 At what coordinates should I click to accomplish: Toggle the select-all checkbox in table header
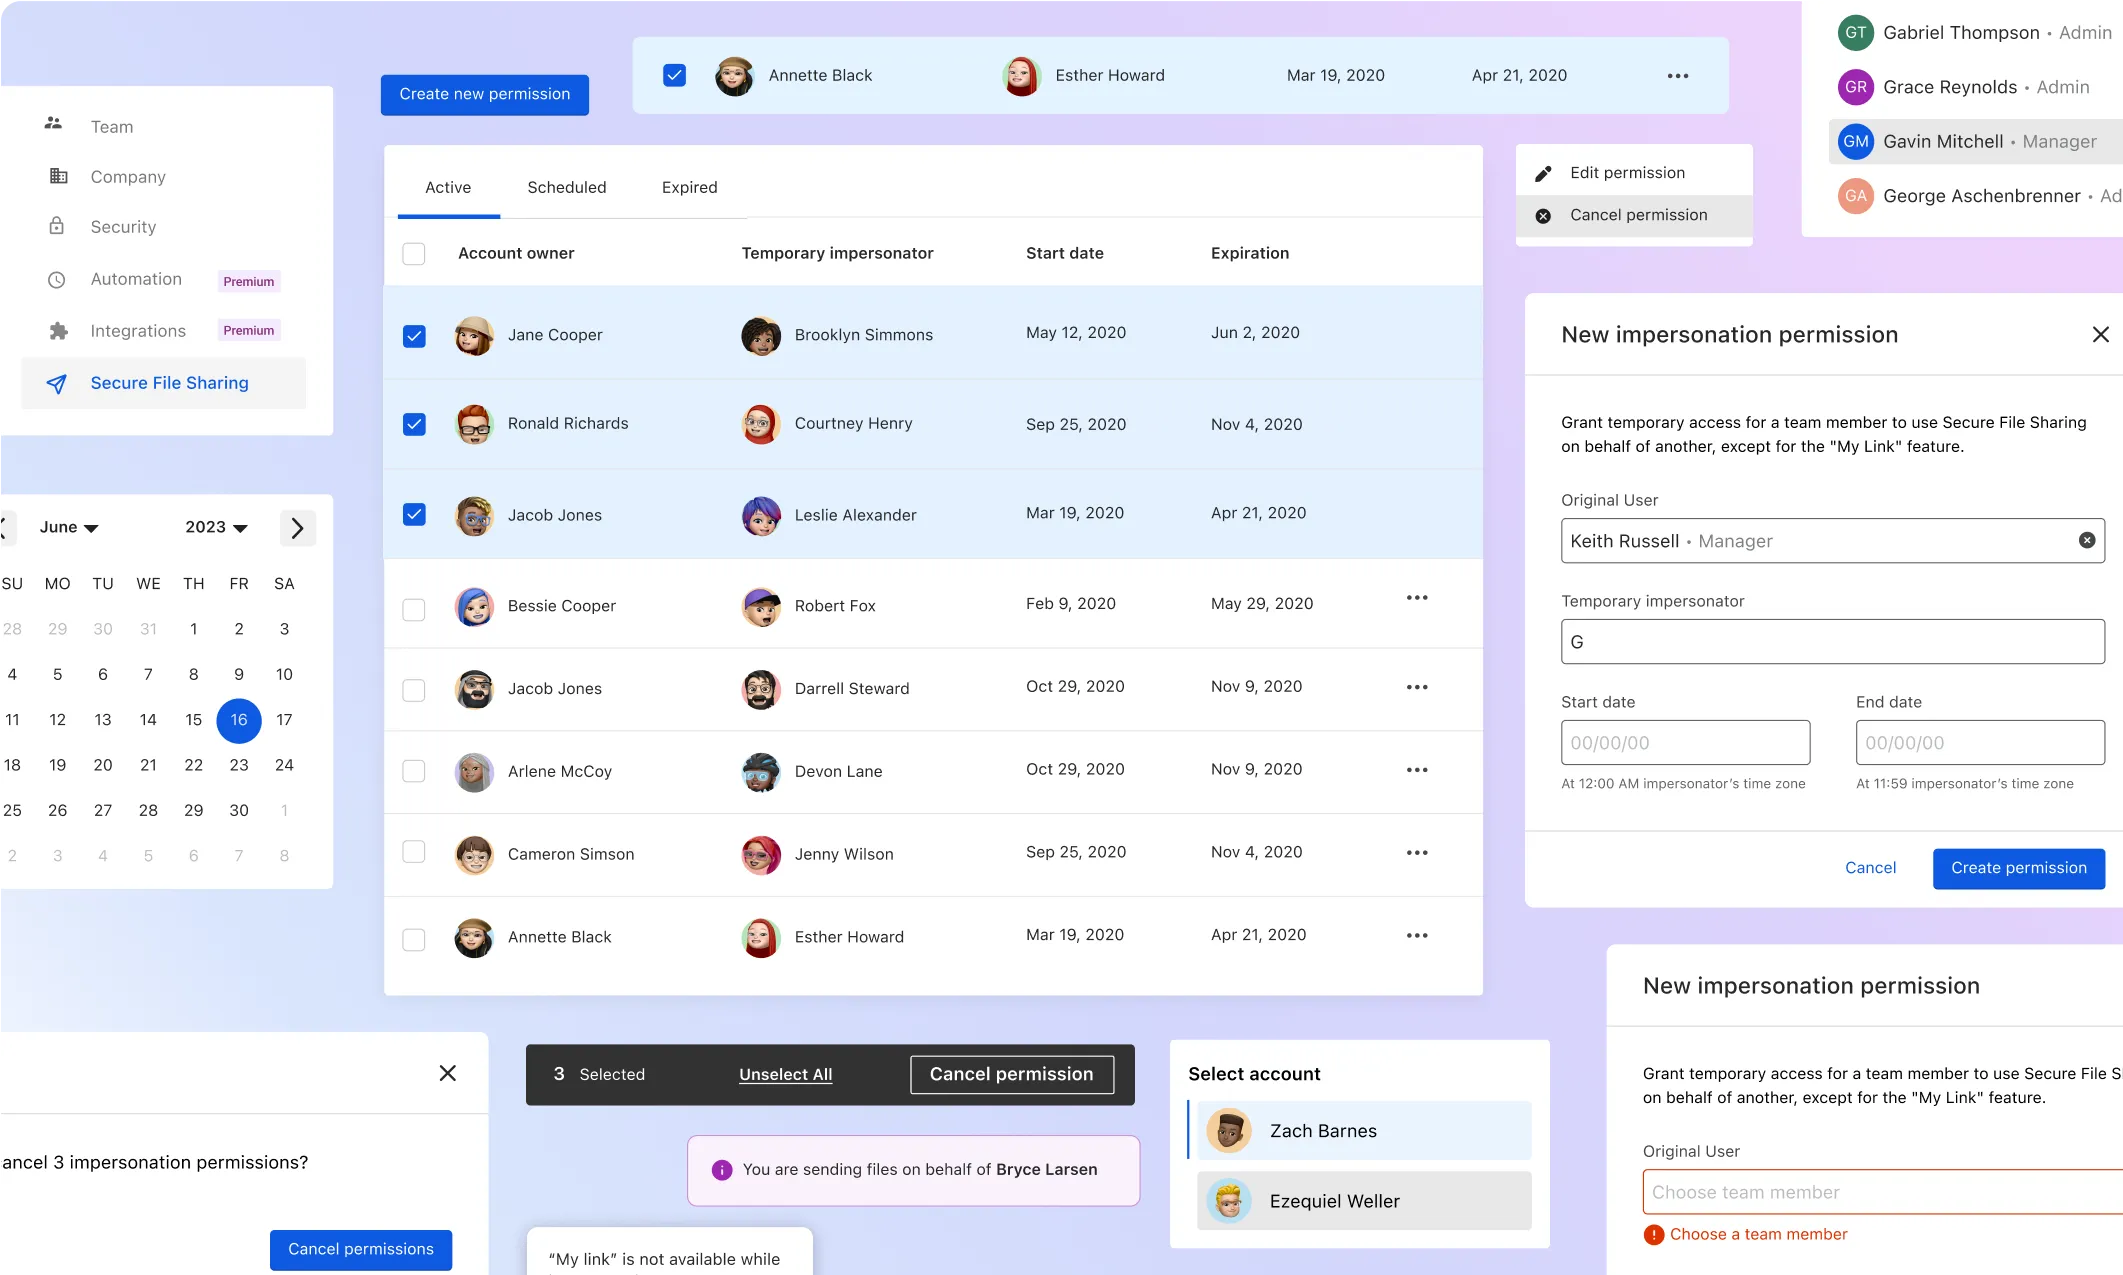coord(414,254)
